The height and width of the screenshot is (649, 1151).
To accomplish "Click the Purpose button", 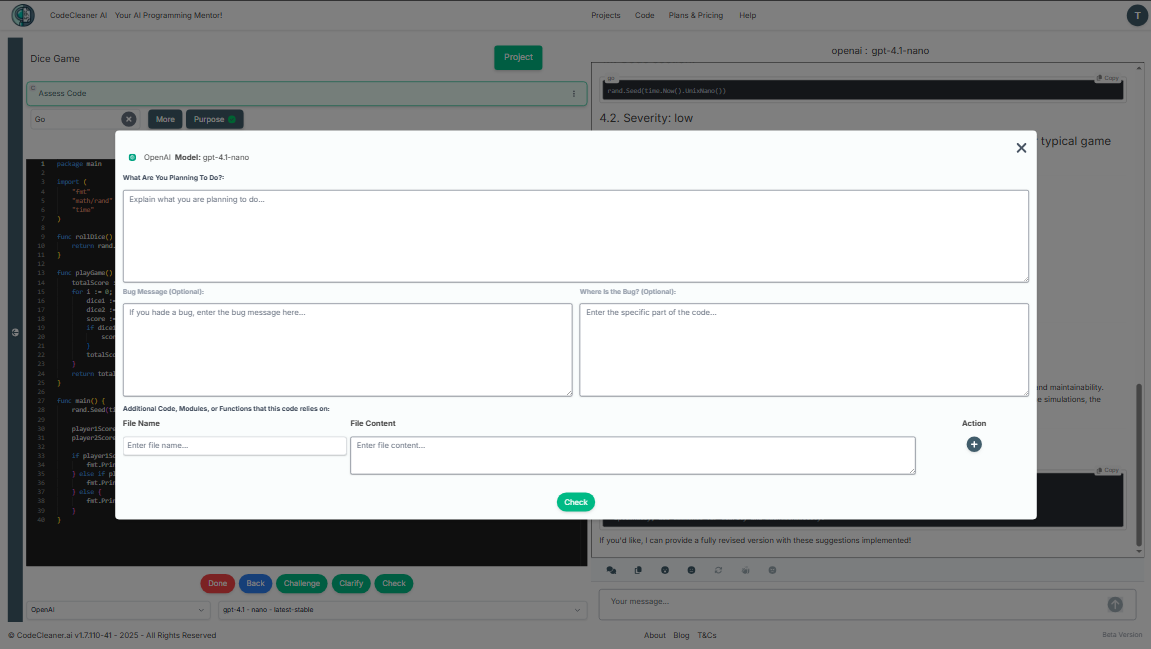I will pos(214,119).
